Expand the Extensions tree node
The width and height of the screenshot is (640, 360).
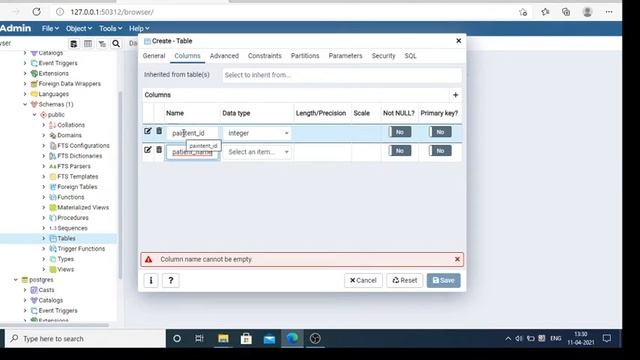(25, 73)
